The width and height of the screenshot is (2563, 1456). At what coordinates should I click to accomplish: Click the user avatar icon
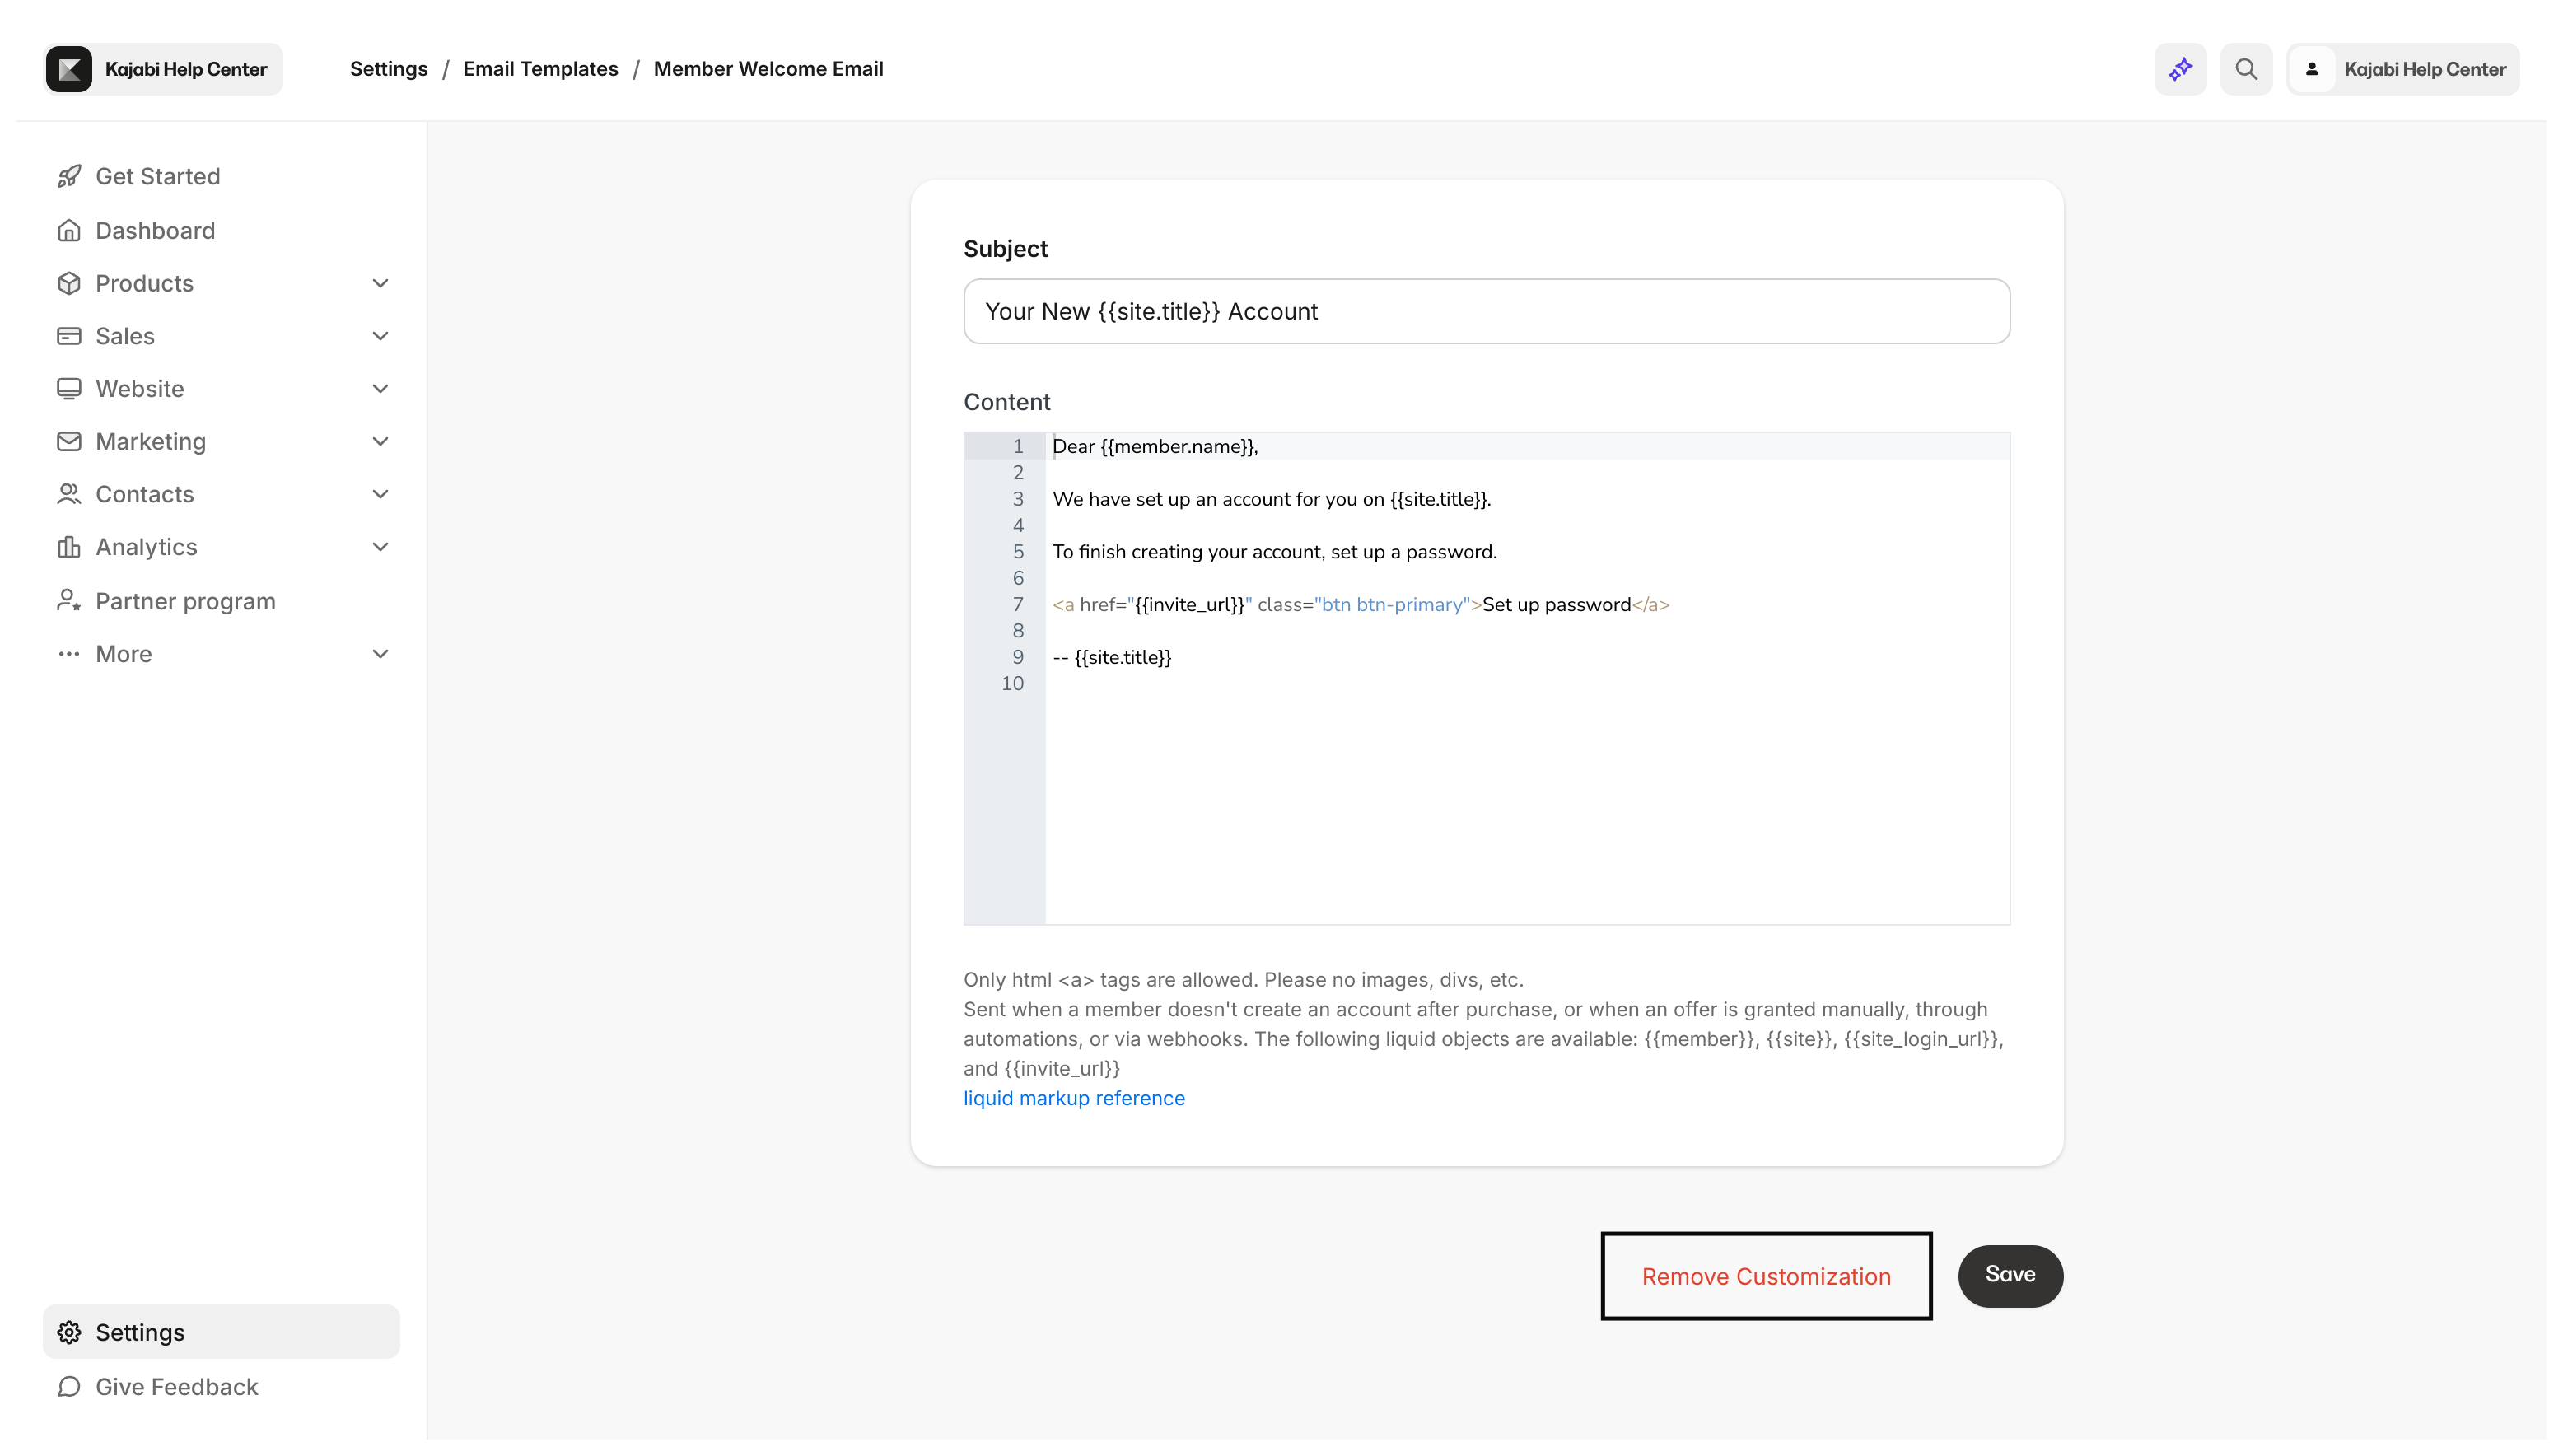[2312, 69]
